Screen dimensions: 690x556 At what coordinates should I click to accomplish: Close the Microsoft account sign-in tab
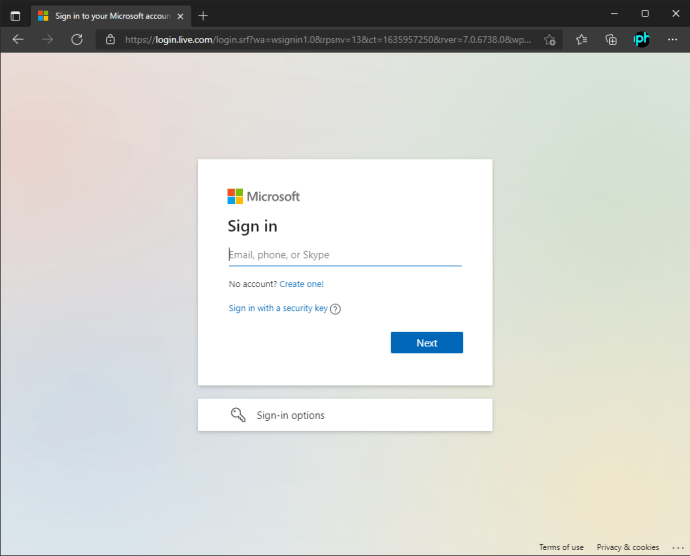pos(180,16)
